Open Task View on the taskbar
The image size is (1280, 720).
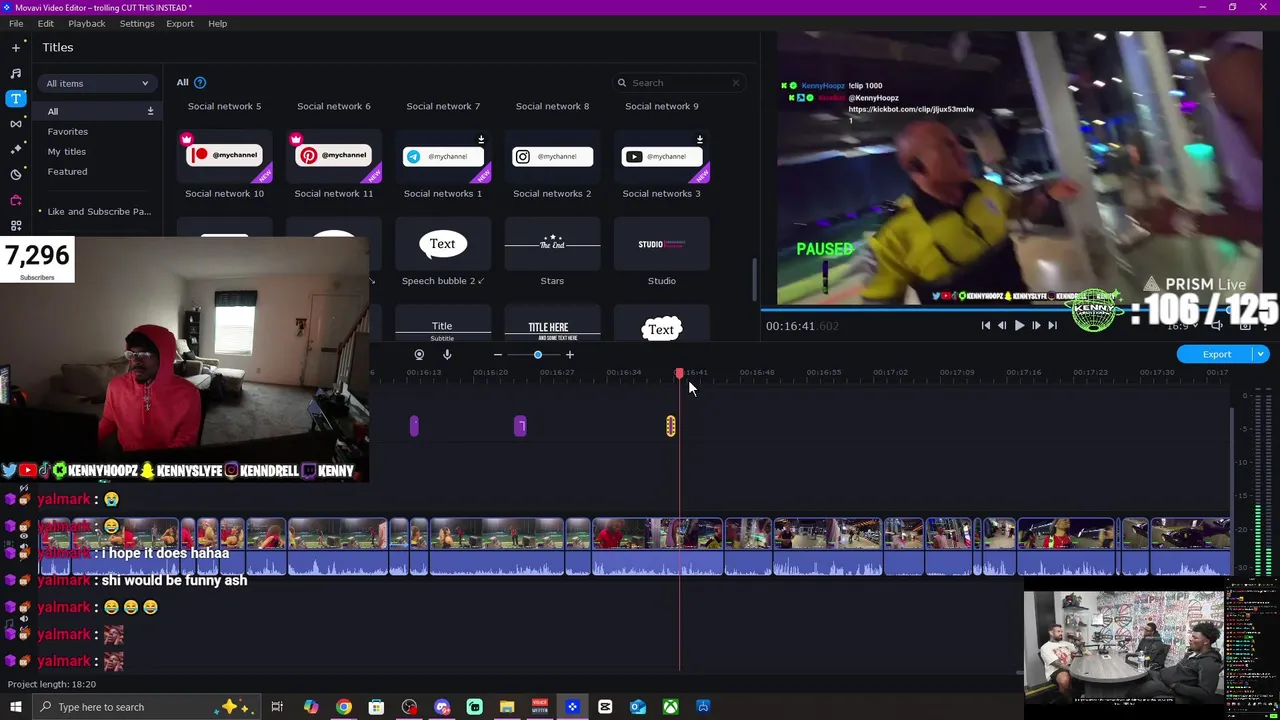pyautogui.click(x=277, y=707)
